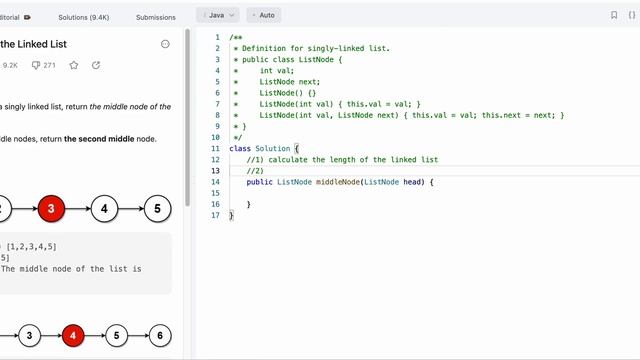The height and width of the screenshot is (360, 640).
Task: Click node 5 in the second diagram
Action: click(x=116, y=336)
